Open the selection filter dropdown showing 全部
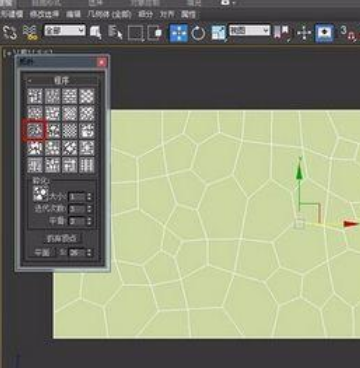This screenshot has height=368, width=360. coord(65,31)
